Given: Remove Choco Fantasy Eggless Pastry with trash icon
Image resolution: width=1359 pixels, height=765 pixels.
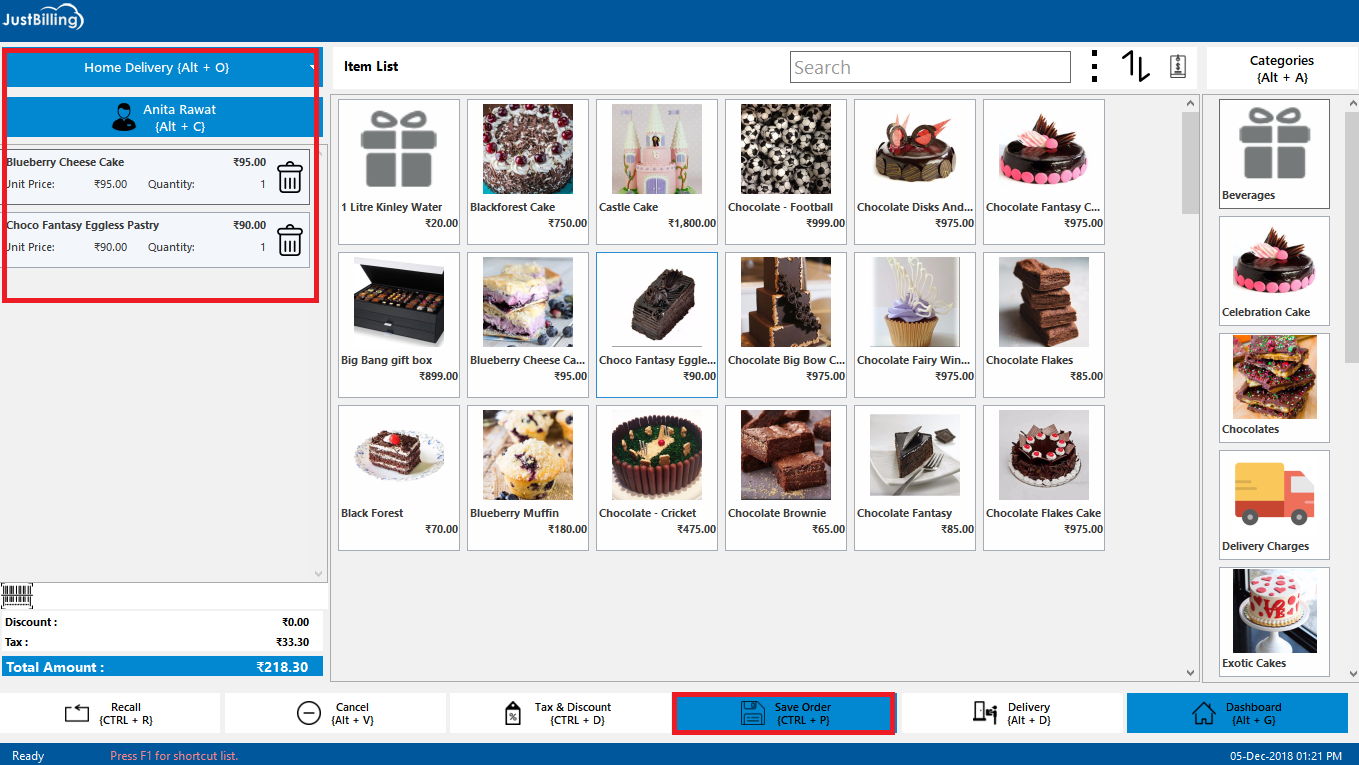Looking at the screenshot, I should (289, 240).
